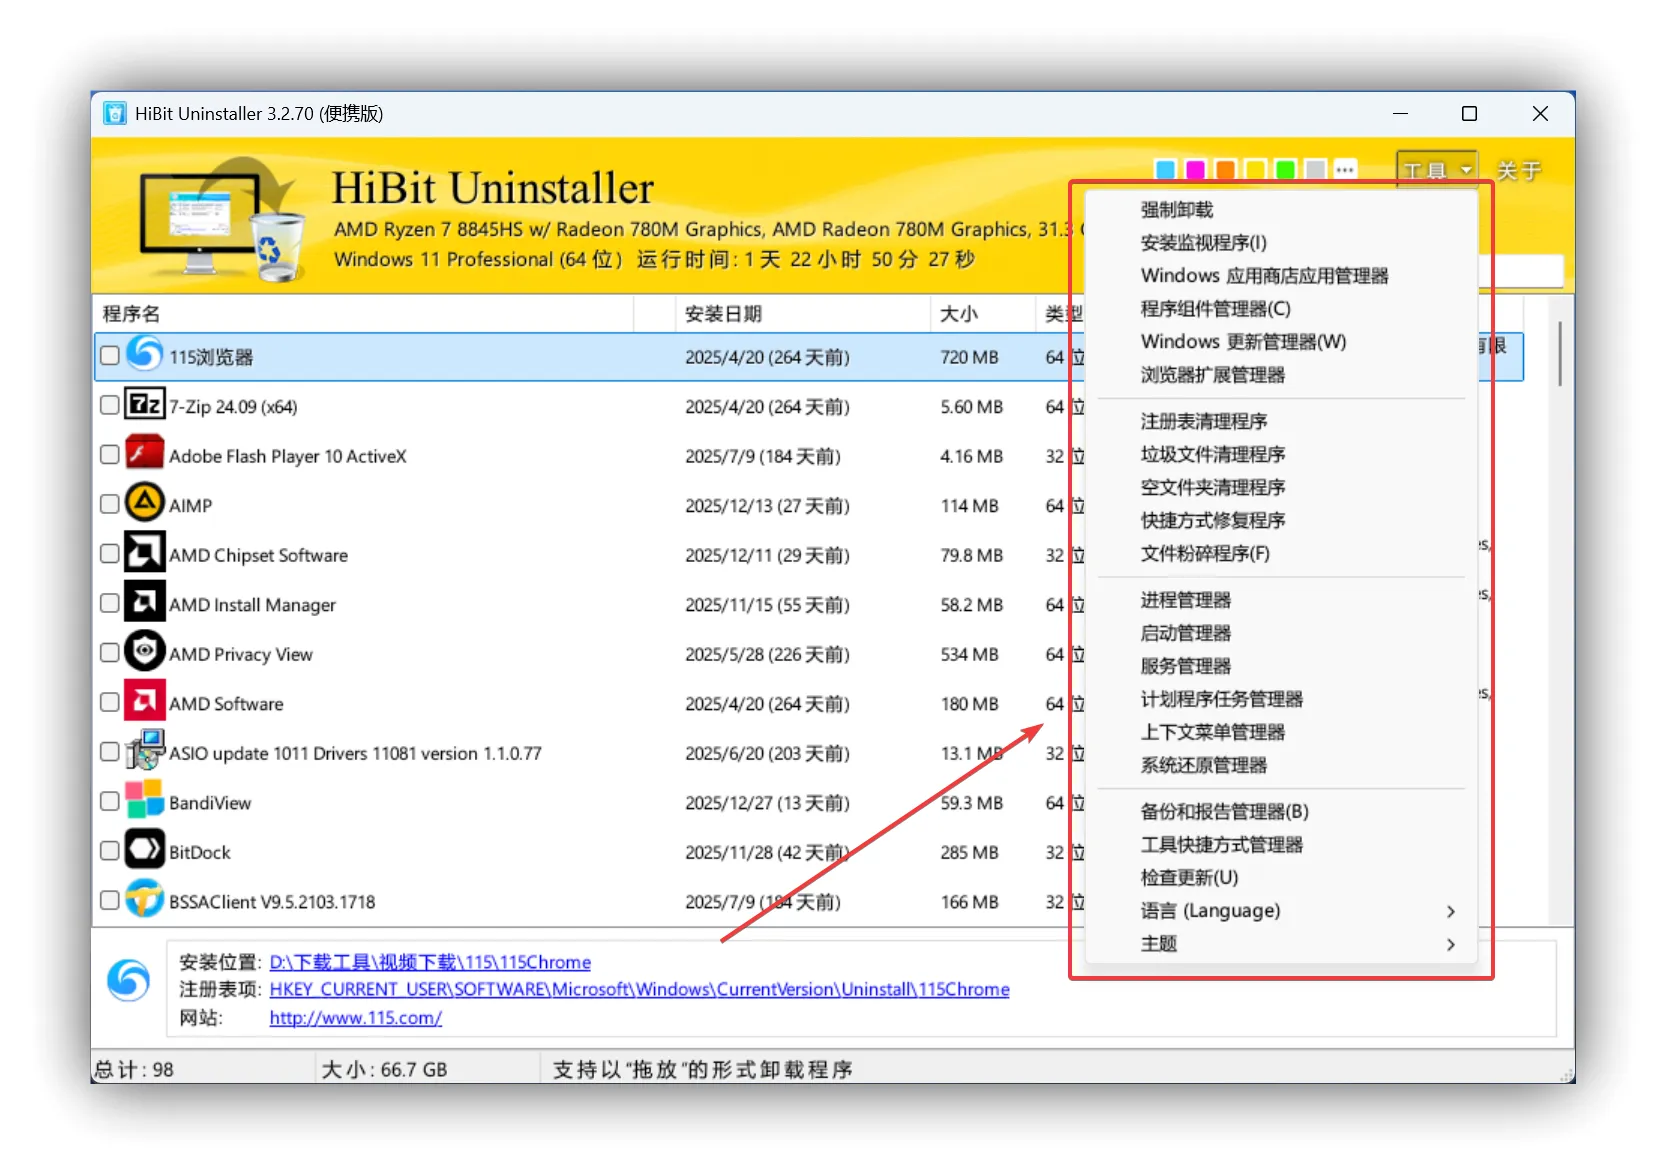Expand the 主题 submenu

(x=1159, y=944)
